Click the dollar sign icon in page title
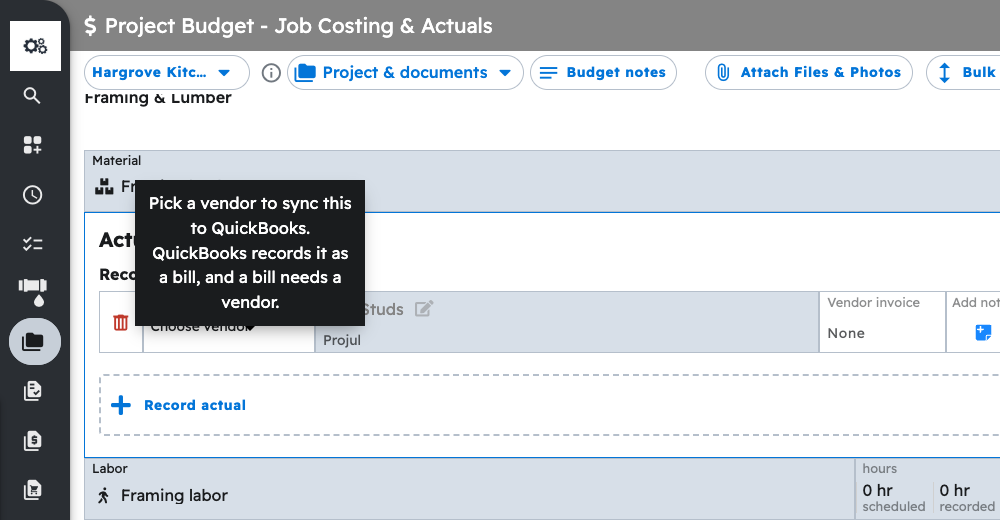The height and width of the screenshot is (520, 1000). coord(91,26)
